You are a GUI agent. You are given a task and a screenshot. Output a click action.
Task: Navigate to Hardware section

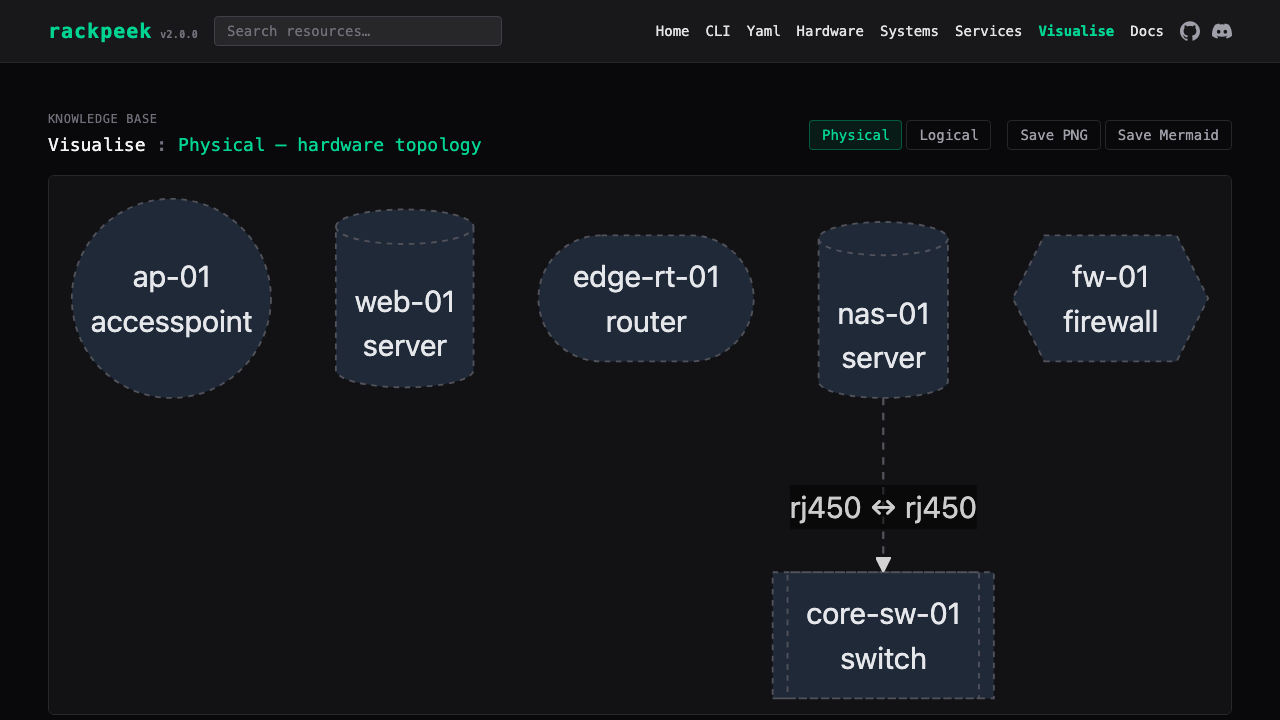(x=830, y=31)
